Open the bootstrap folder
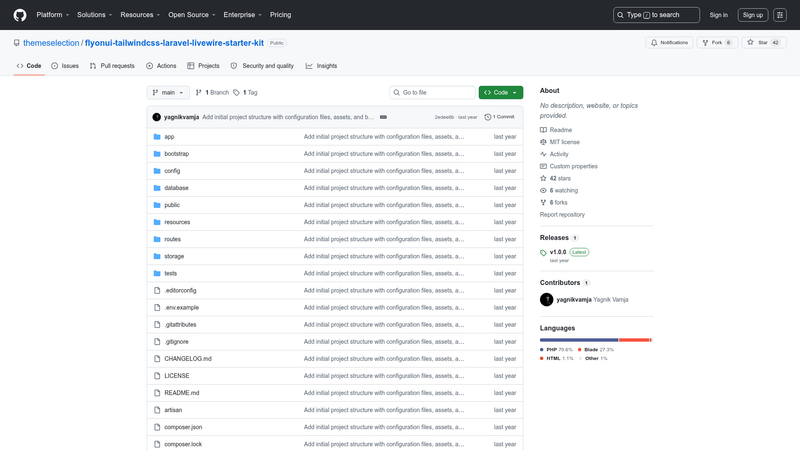 (177, 154)
